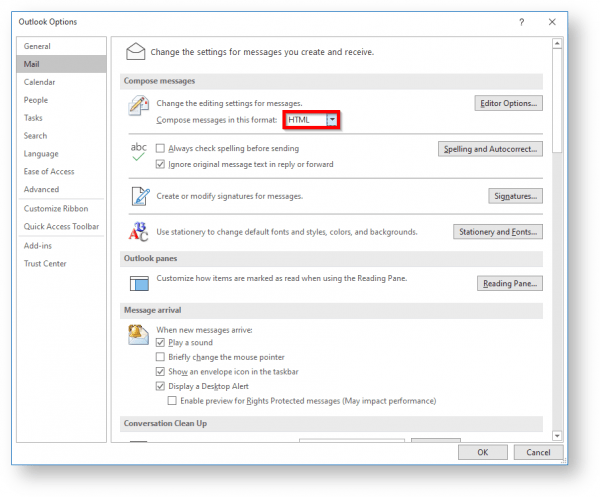Enable Always check spelling before sending
Image resolution: width=600 pixels, height=497 pixels.
pos(160,148)
